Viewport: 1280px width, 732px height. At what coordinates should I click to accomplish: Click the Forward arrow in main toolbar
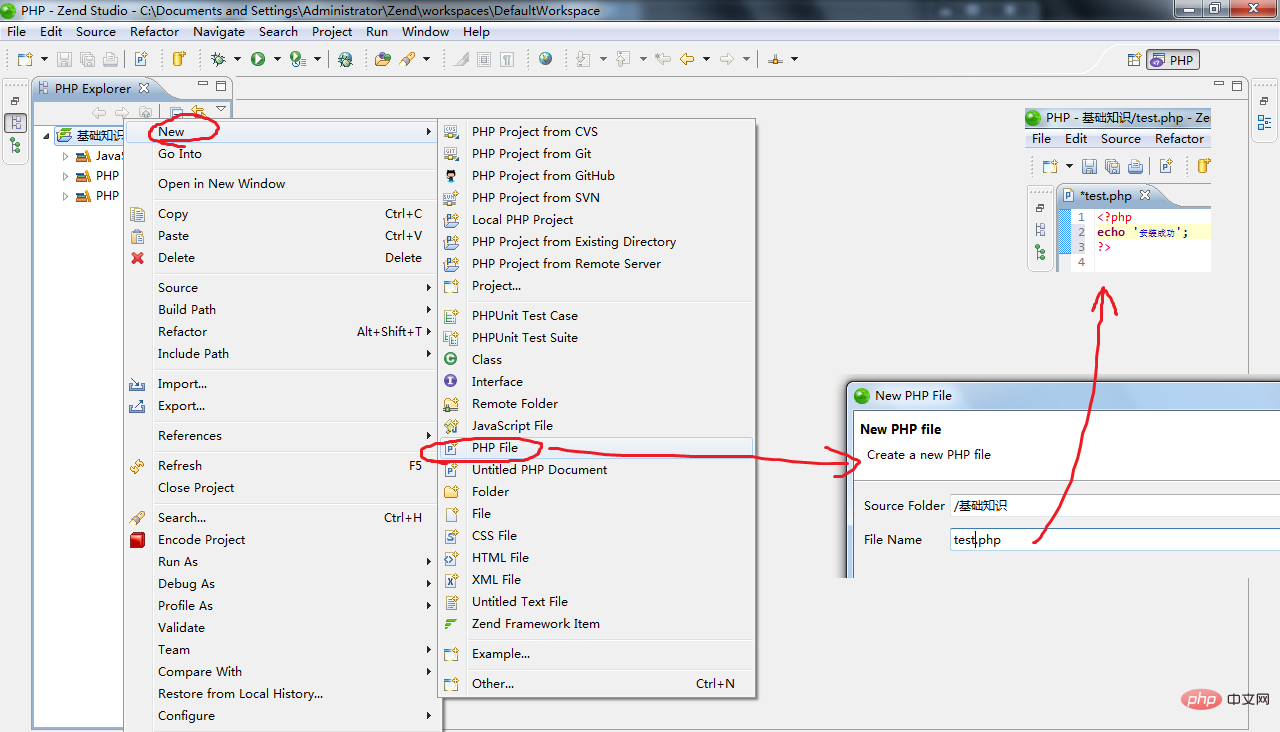(x=727, y=59)
